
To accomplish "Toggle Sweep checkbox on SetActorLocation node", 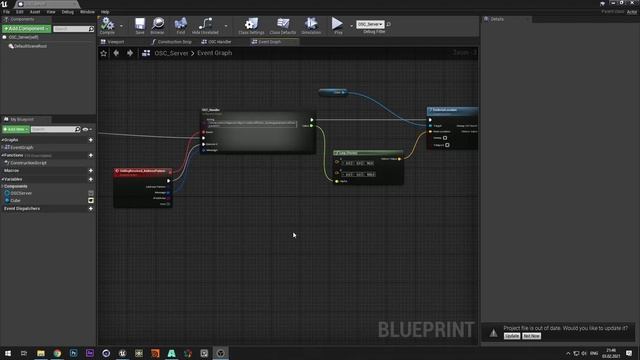I will 445,138.
